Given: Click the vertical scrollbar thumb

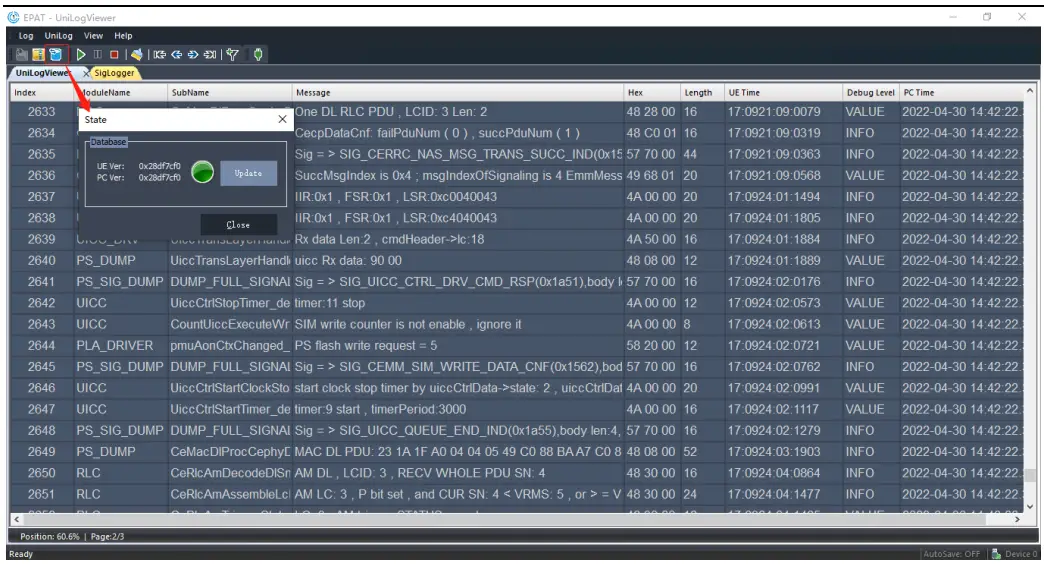Looking at the screenshot, I should 1030,475.
